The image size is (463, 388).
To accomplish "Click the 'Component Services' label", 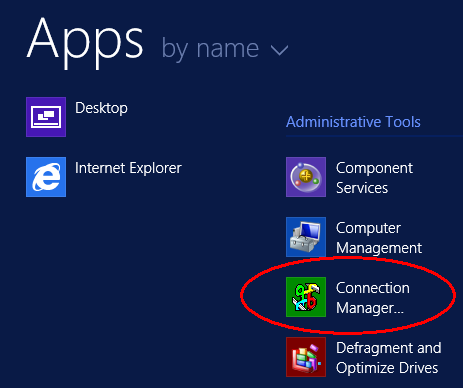I will [x=374, y=178].
